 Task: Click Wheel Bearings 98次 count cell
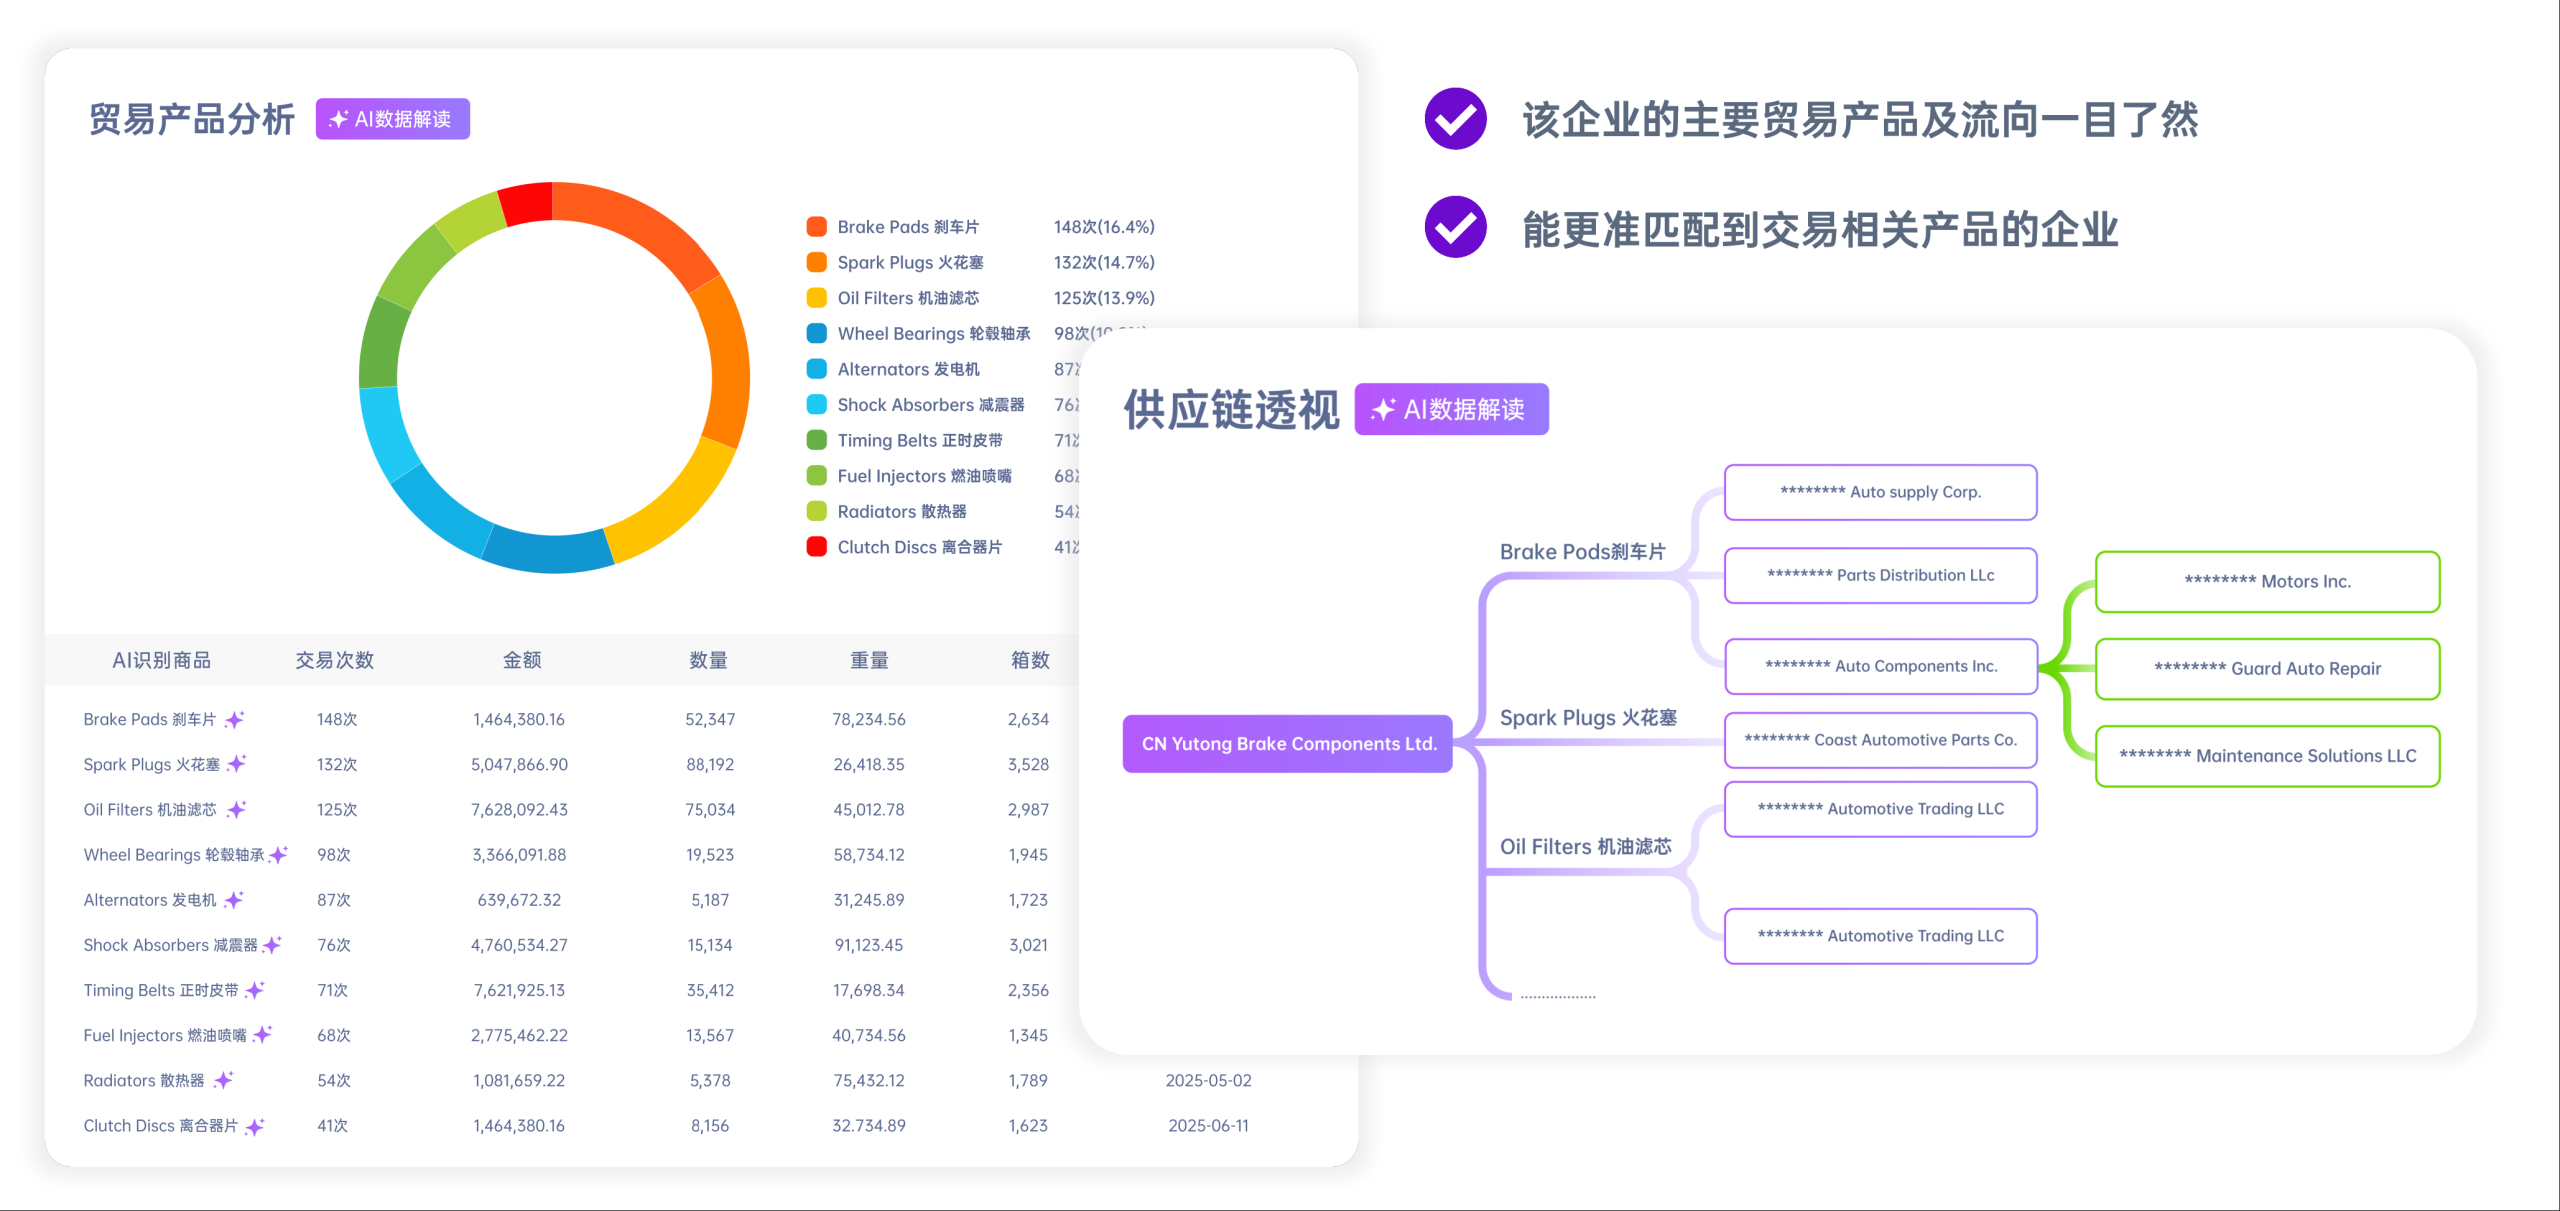pyautogui.click(x=334, y=854)
